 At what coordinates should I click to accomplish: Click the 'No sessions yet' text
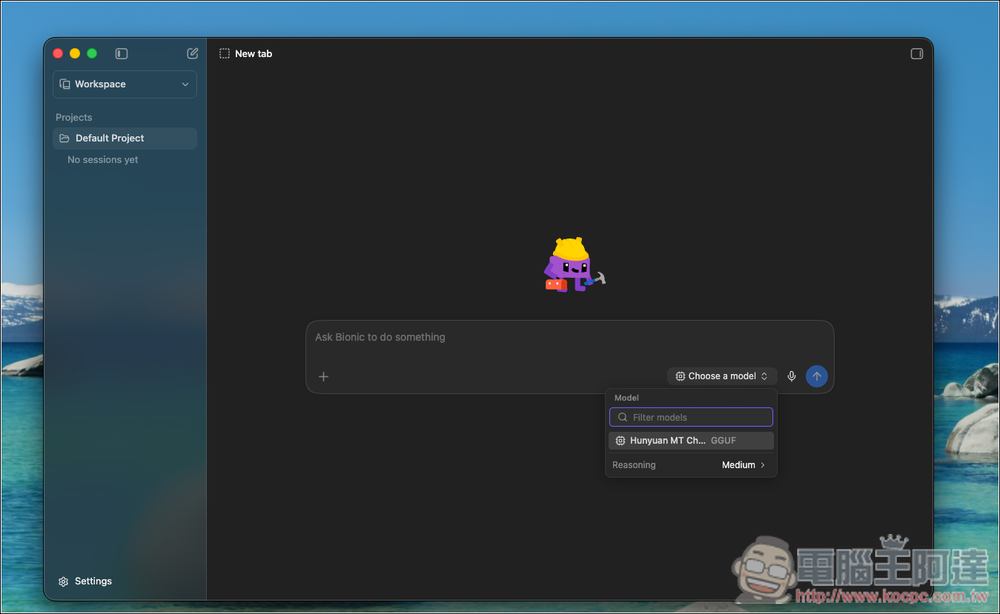coord(103,160)
